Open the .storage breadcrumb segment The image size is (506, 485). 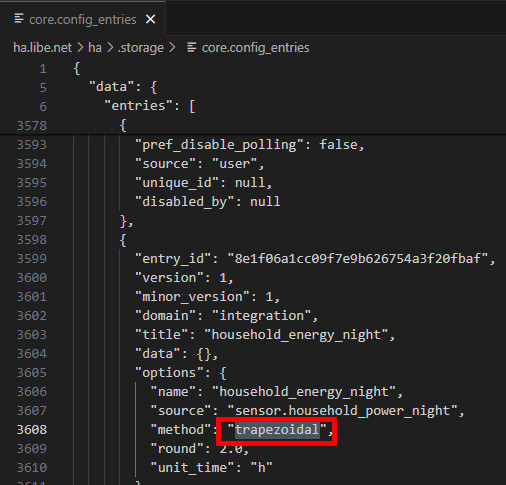(x=141, y=48)
